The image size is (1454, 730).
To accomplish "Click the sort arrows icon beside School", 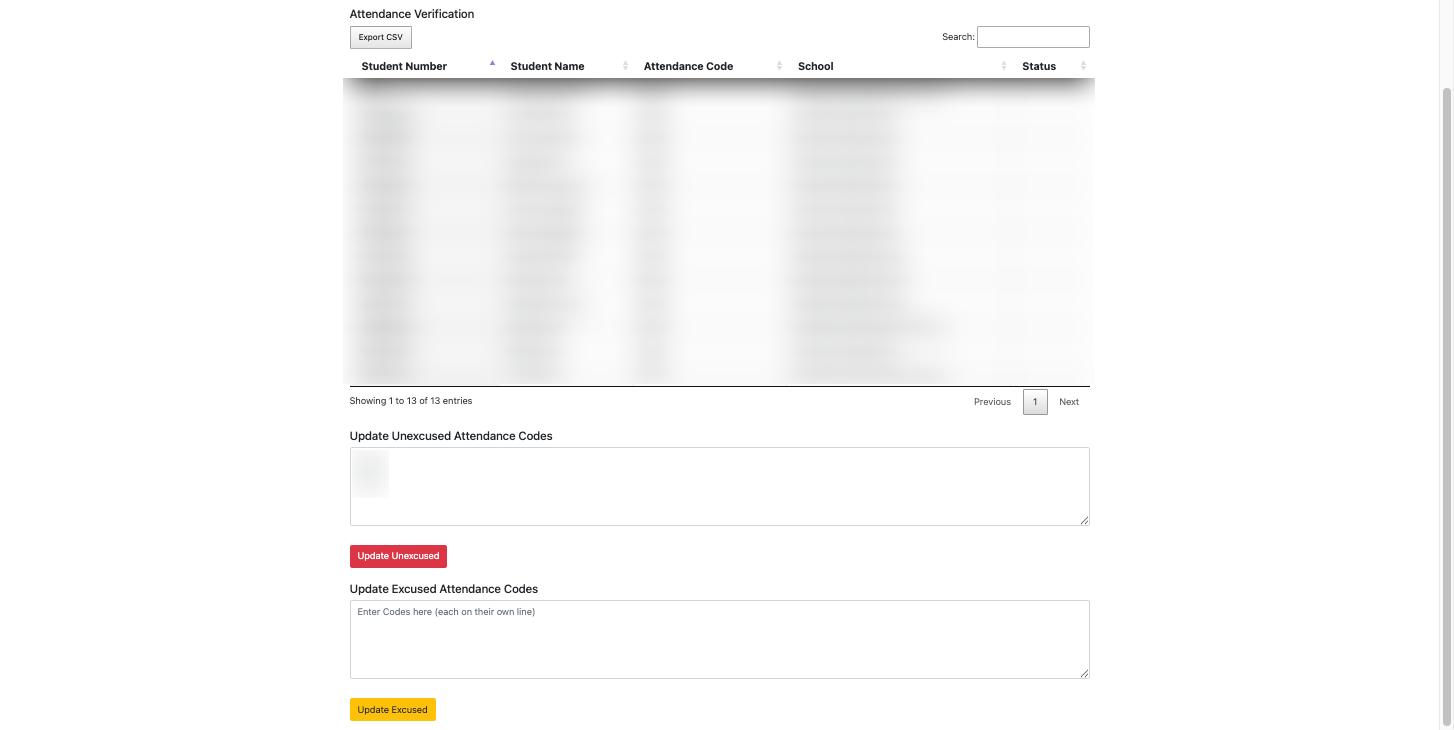I will pyautogui.click(x=1003, y=66).
